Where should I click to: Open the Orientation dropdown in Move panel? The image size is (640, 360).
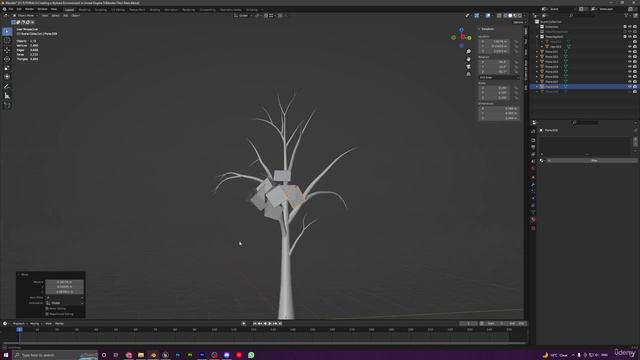pyautogui.click(x=64, y=303)
